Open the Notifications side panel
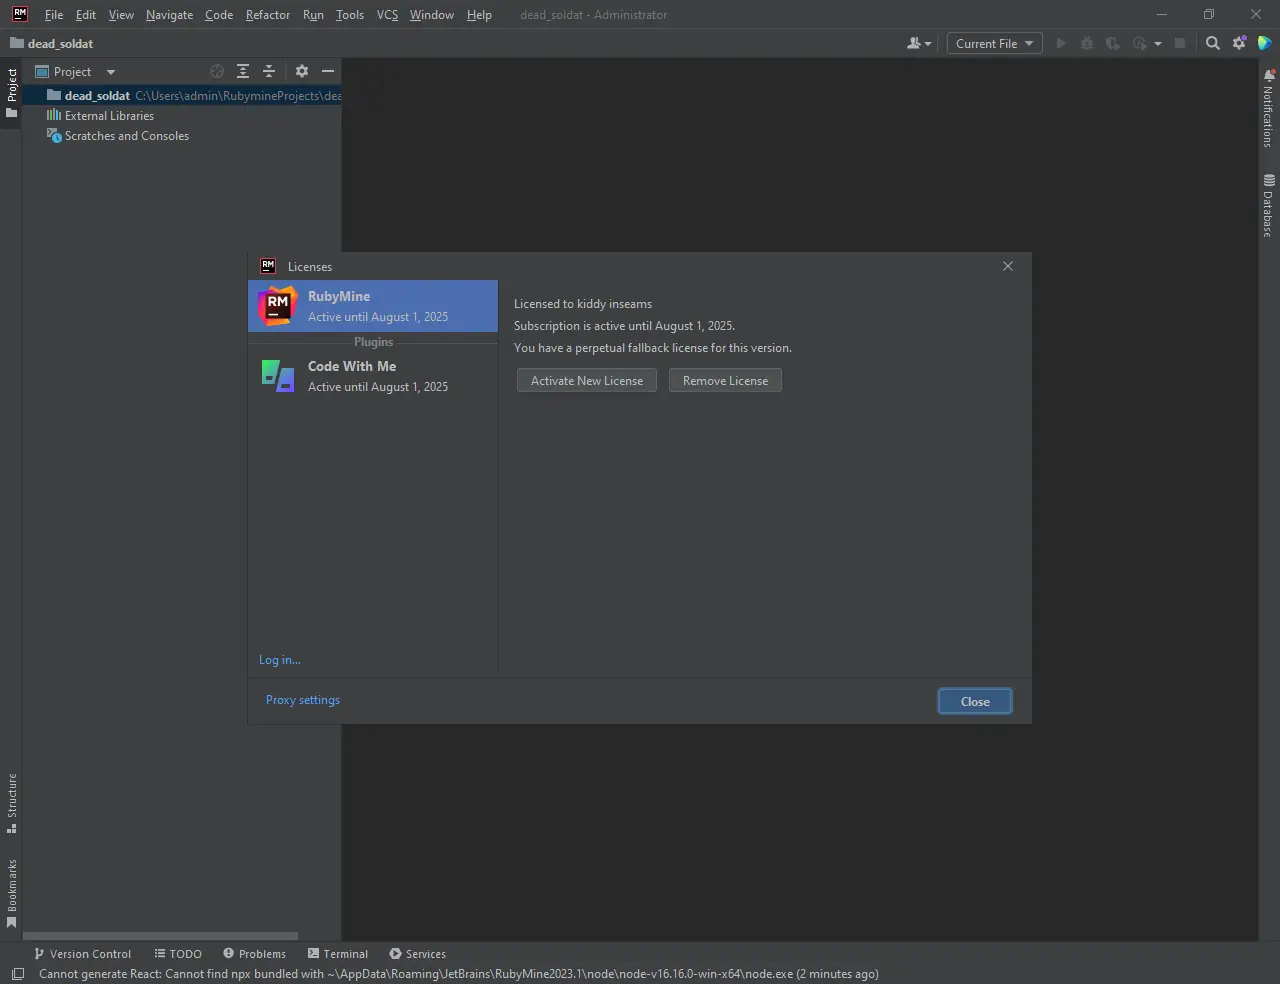1280x984 pixels. pos(1269,108)
